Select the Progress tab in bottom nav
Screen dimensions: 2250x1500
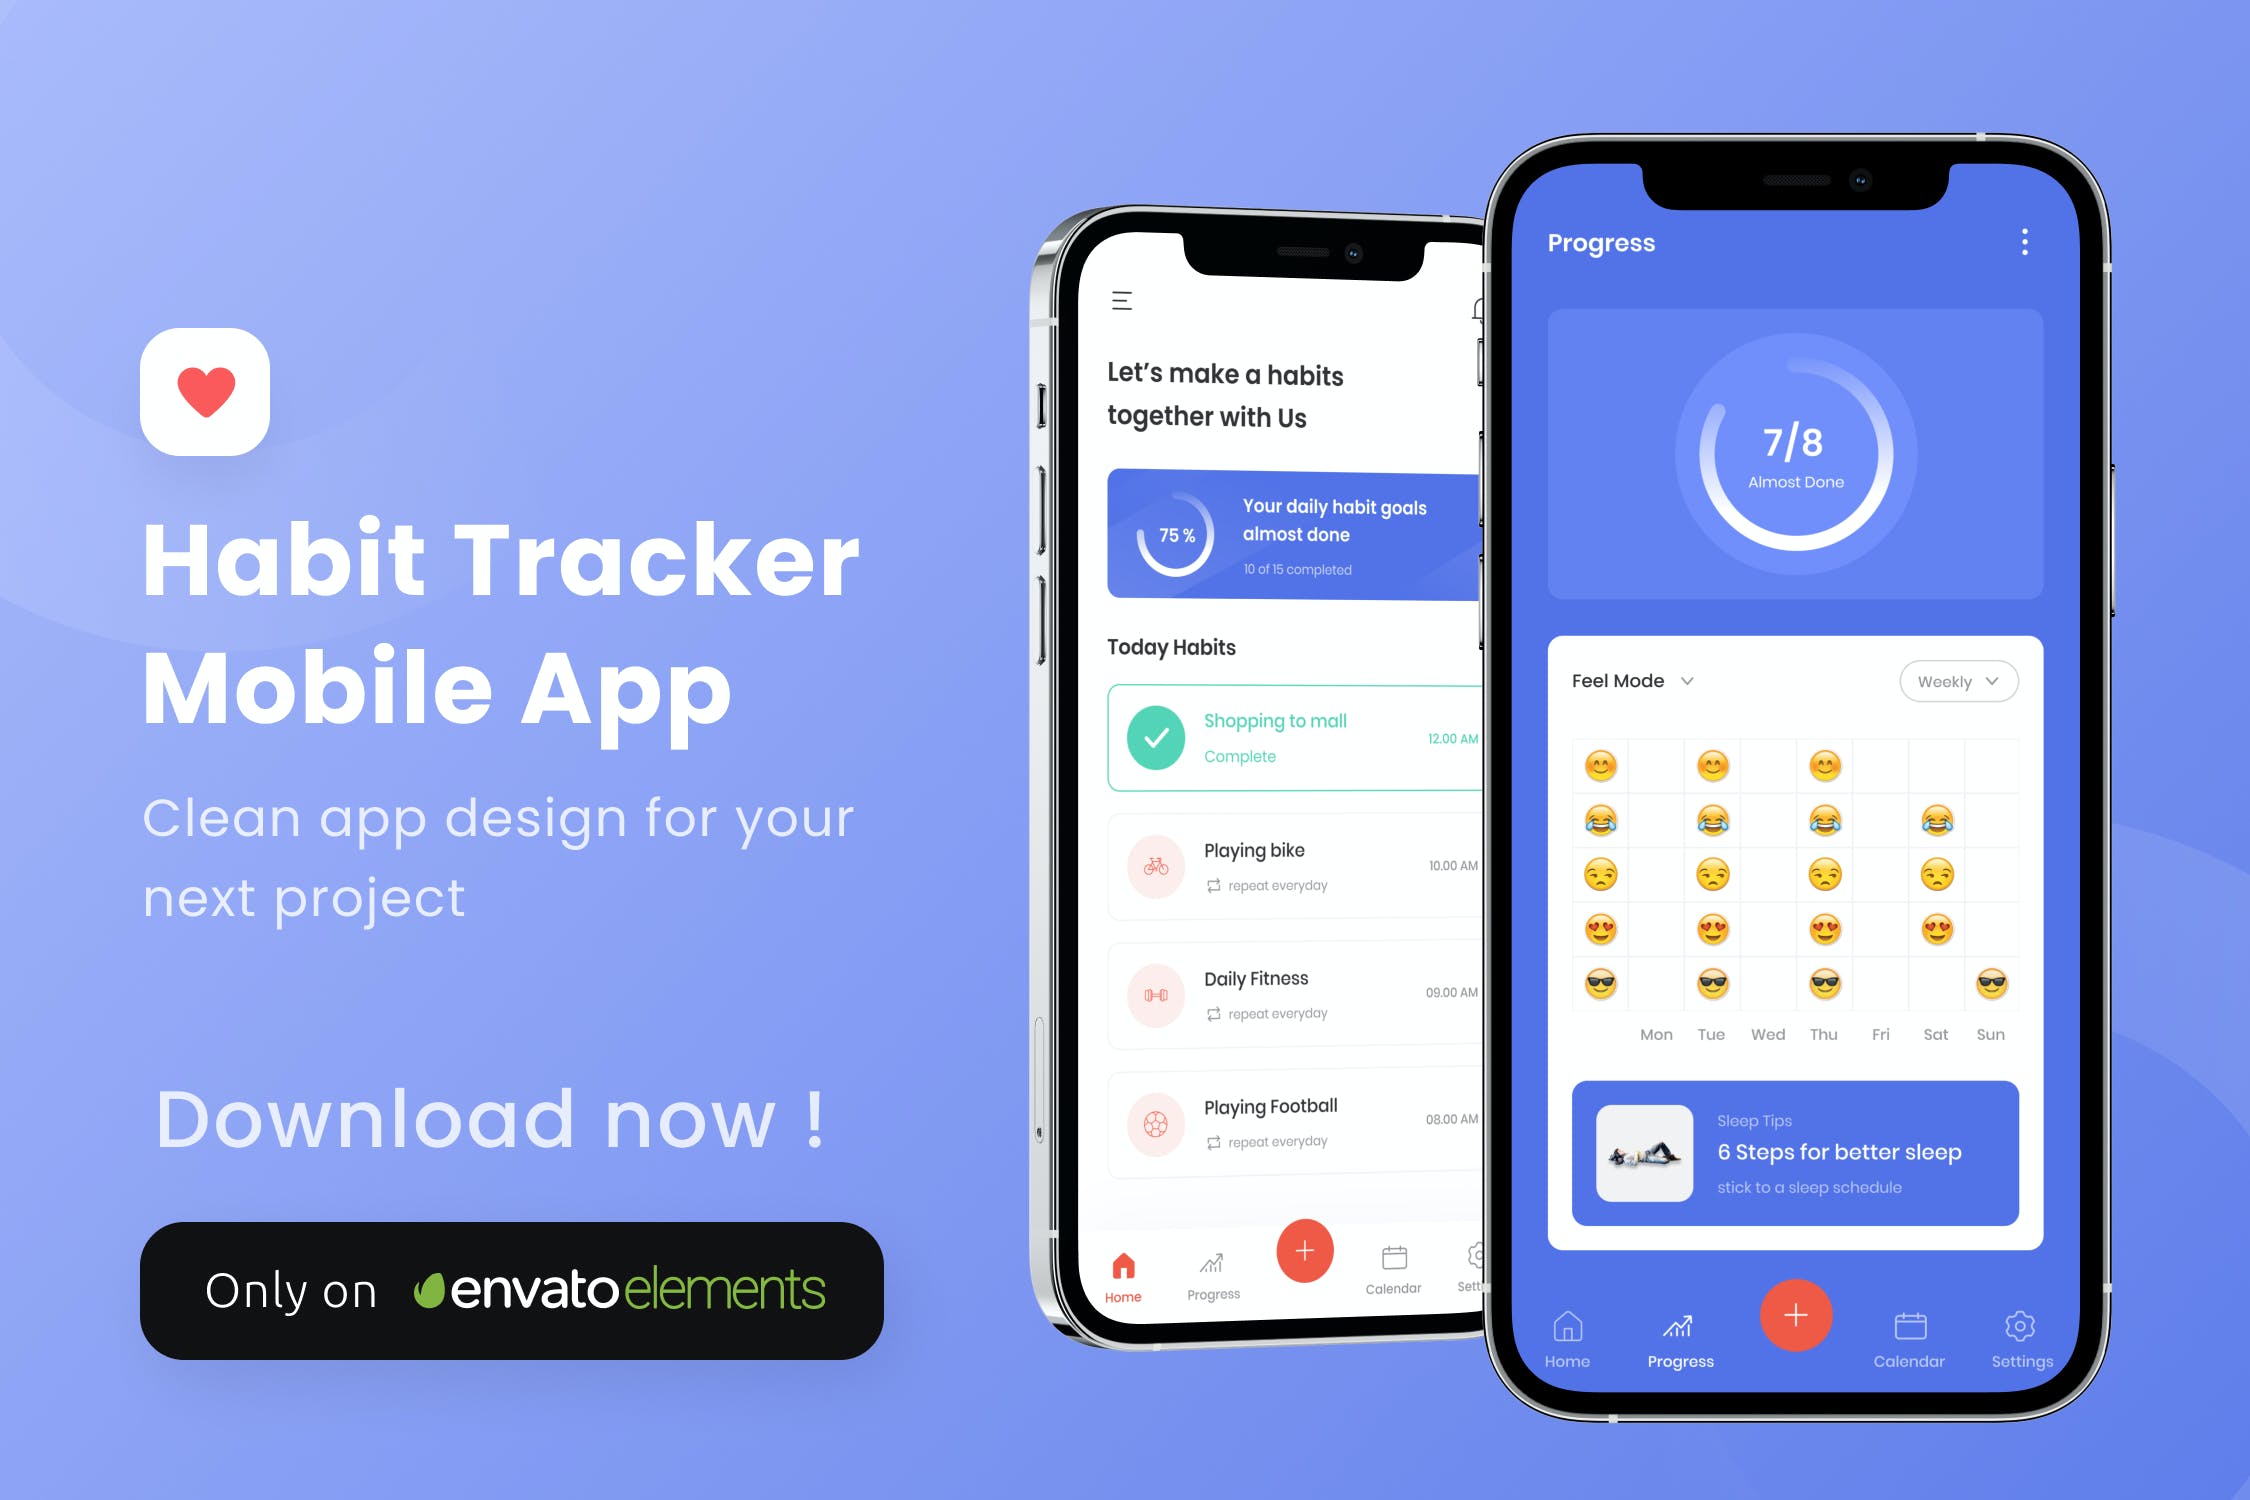[1679, 1339]
